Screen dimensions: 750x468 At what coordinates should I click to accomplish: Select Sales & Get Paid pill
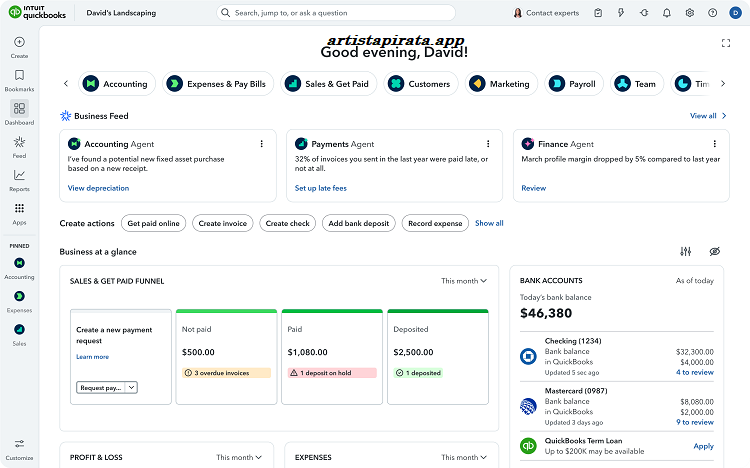pyautogui.click(x=329, y=84)
